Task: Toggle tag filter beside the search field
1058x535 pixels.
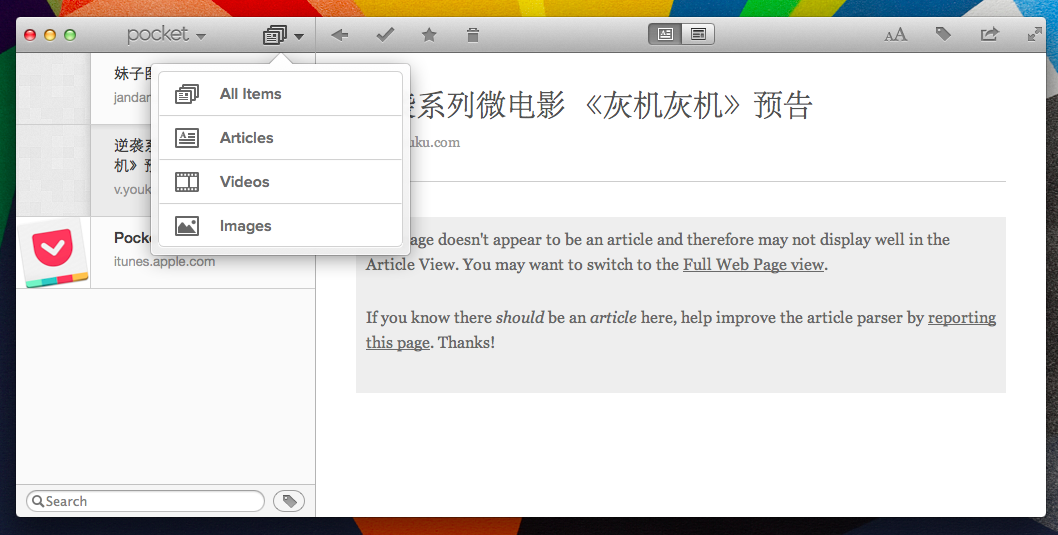Action: click(289, 501)
